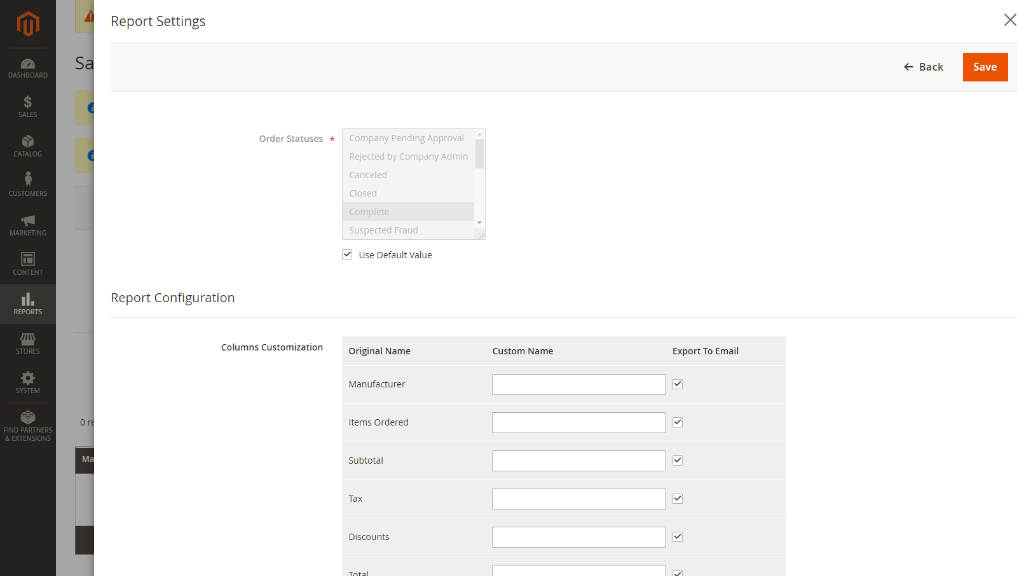
Task: Select Rejected by Company Admin status
Action: [408, 156]
